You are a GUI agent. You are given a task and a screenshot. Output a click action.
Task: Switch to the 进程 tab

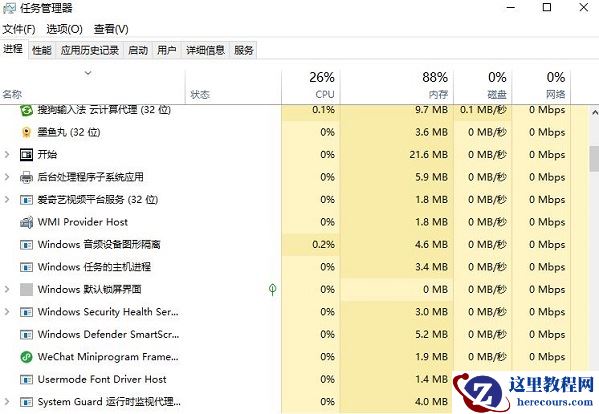tap(14, 49)
